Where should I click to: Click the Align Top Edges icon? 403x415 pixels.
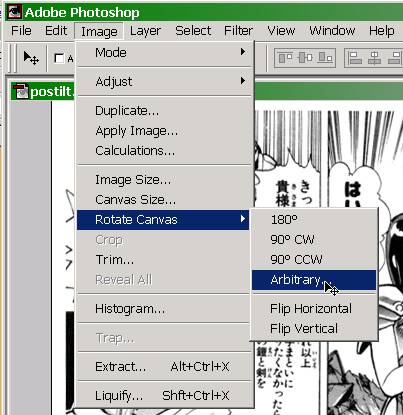tap(285, 58)
